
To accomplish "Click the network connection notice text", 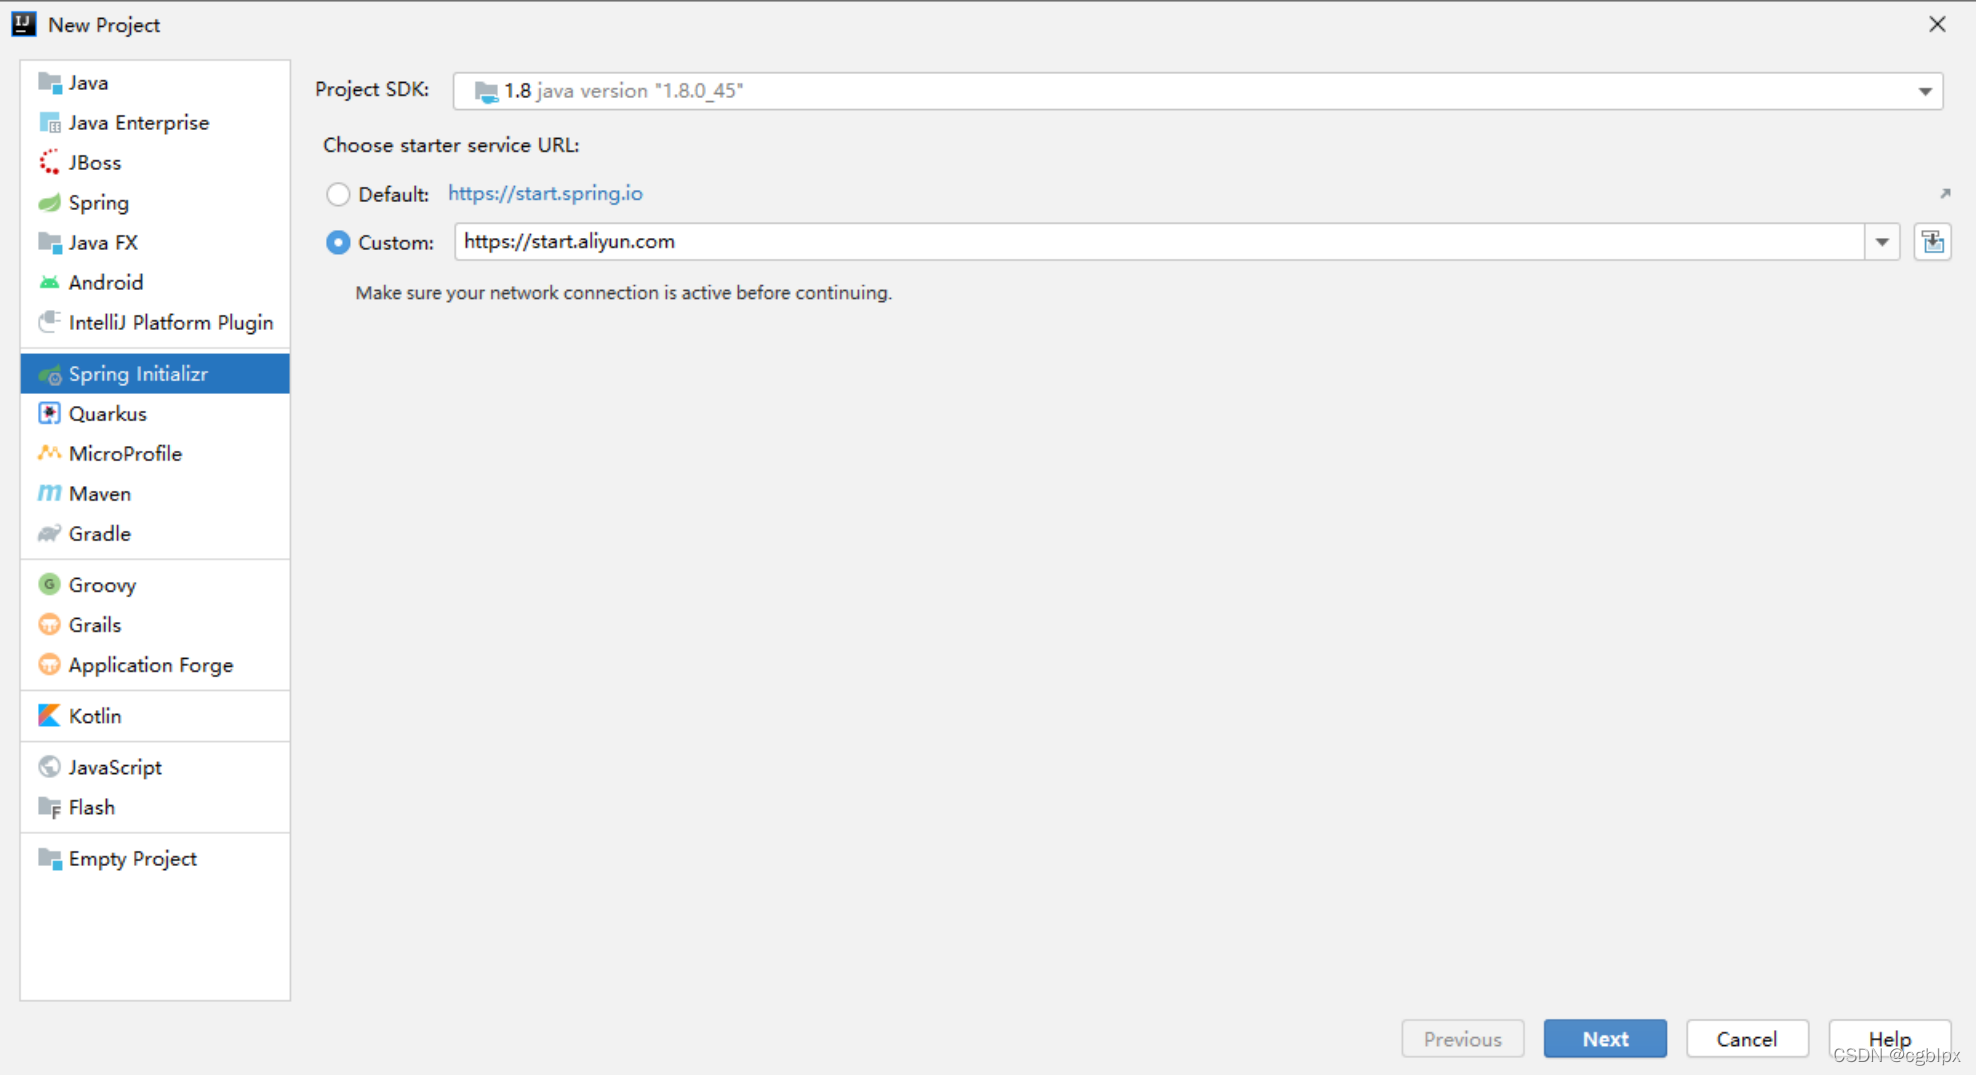I will click(624, 293).
